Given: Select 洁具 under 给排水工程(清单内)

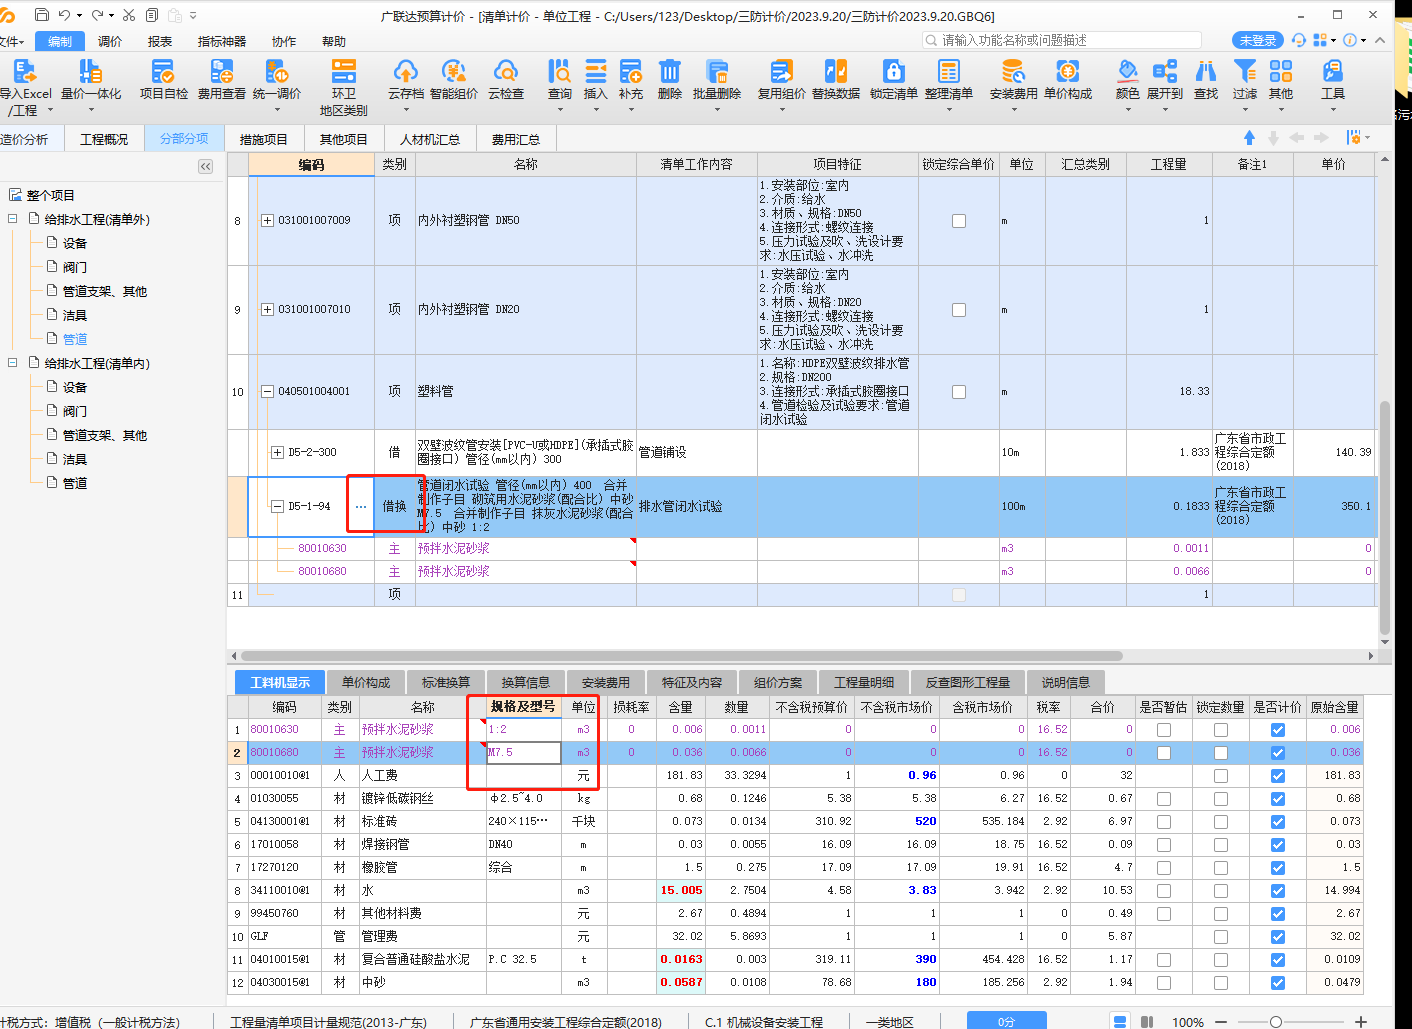Looking at the screenshot, I should coord(75,459).
